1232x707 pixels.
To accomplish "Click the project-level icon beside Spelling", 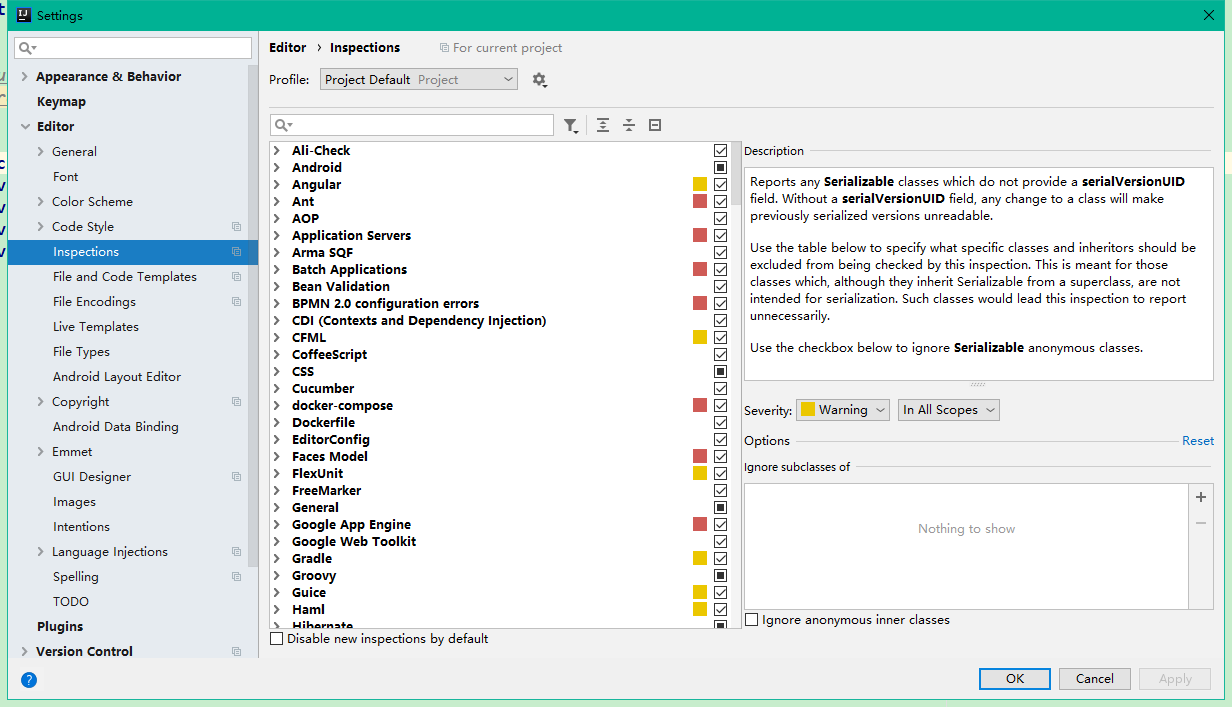I will point(237,577).
